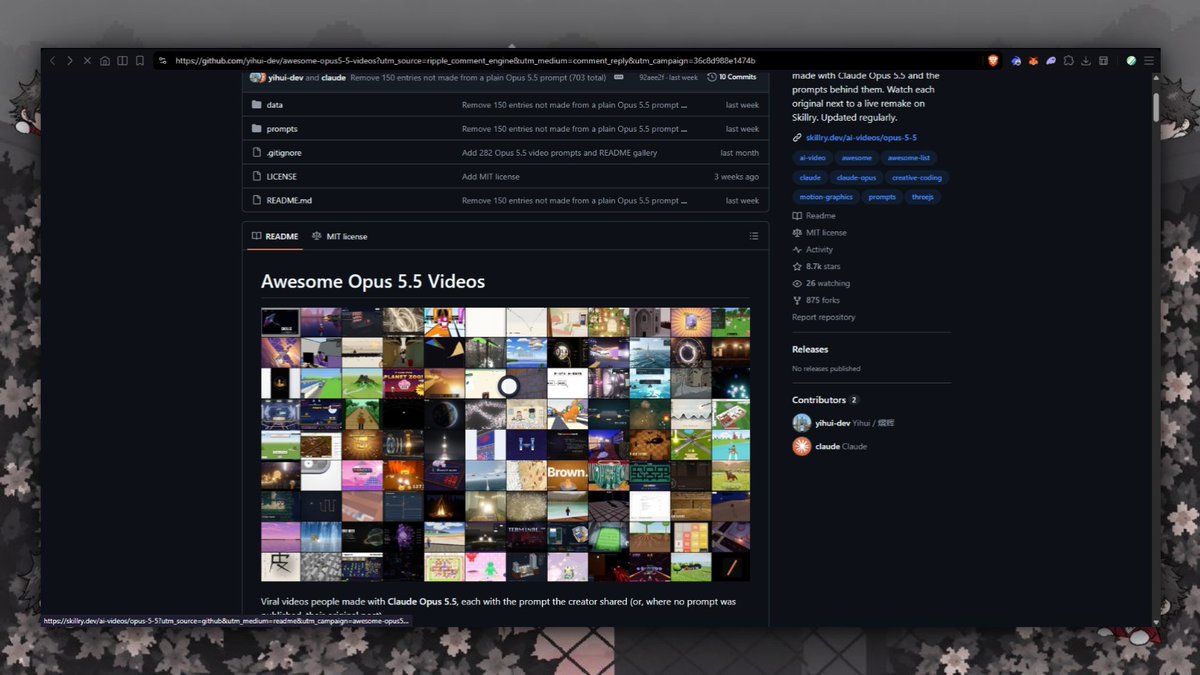
Task: Go back with the browser back arrow
Action: tap(53, 61)
